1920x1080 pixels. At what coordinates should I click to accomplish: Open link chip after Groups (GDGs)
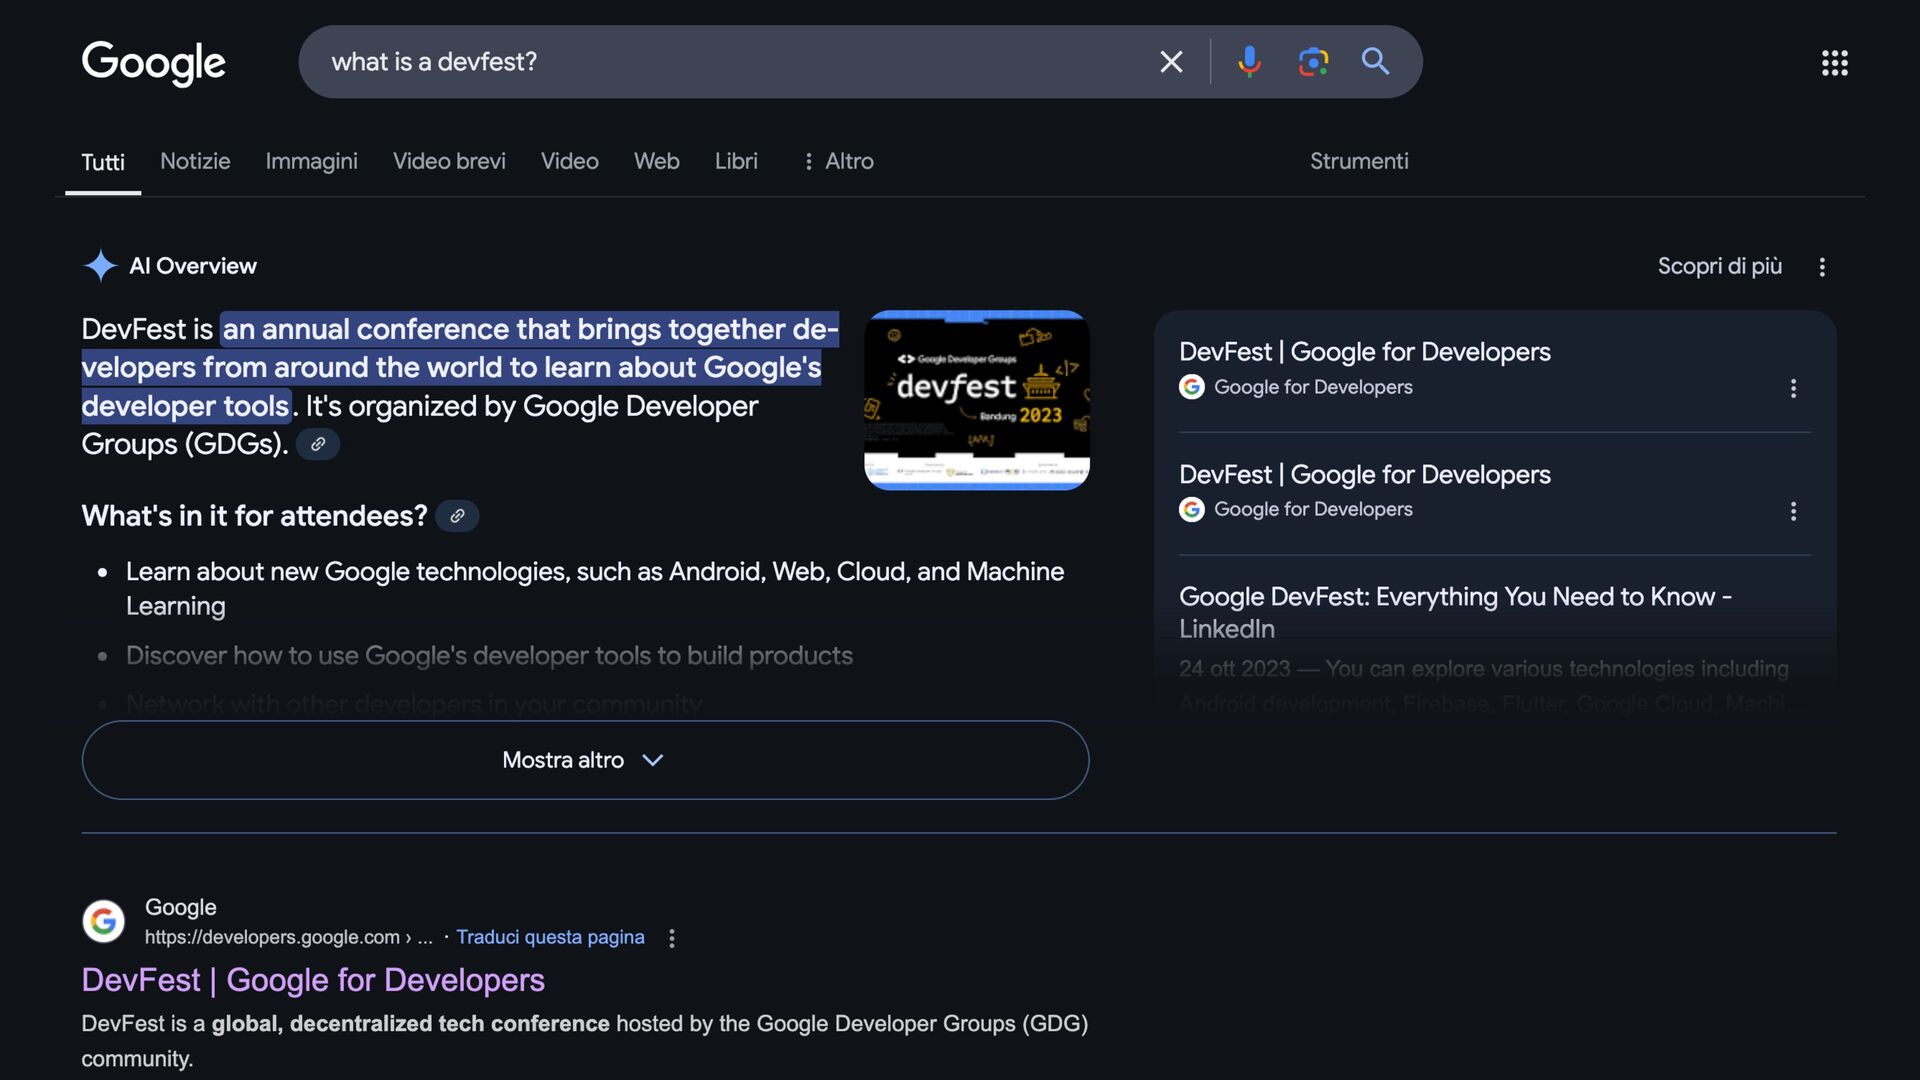pyautogui.click(x=318, y=444)
